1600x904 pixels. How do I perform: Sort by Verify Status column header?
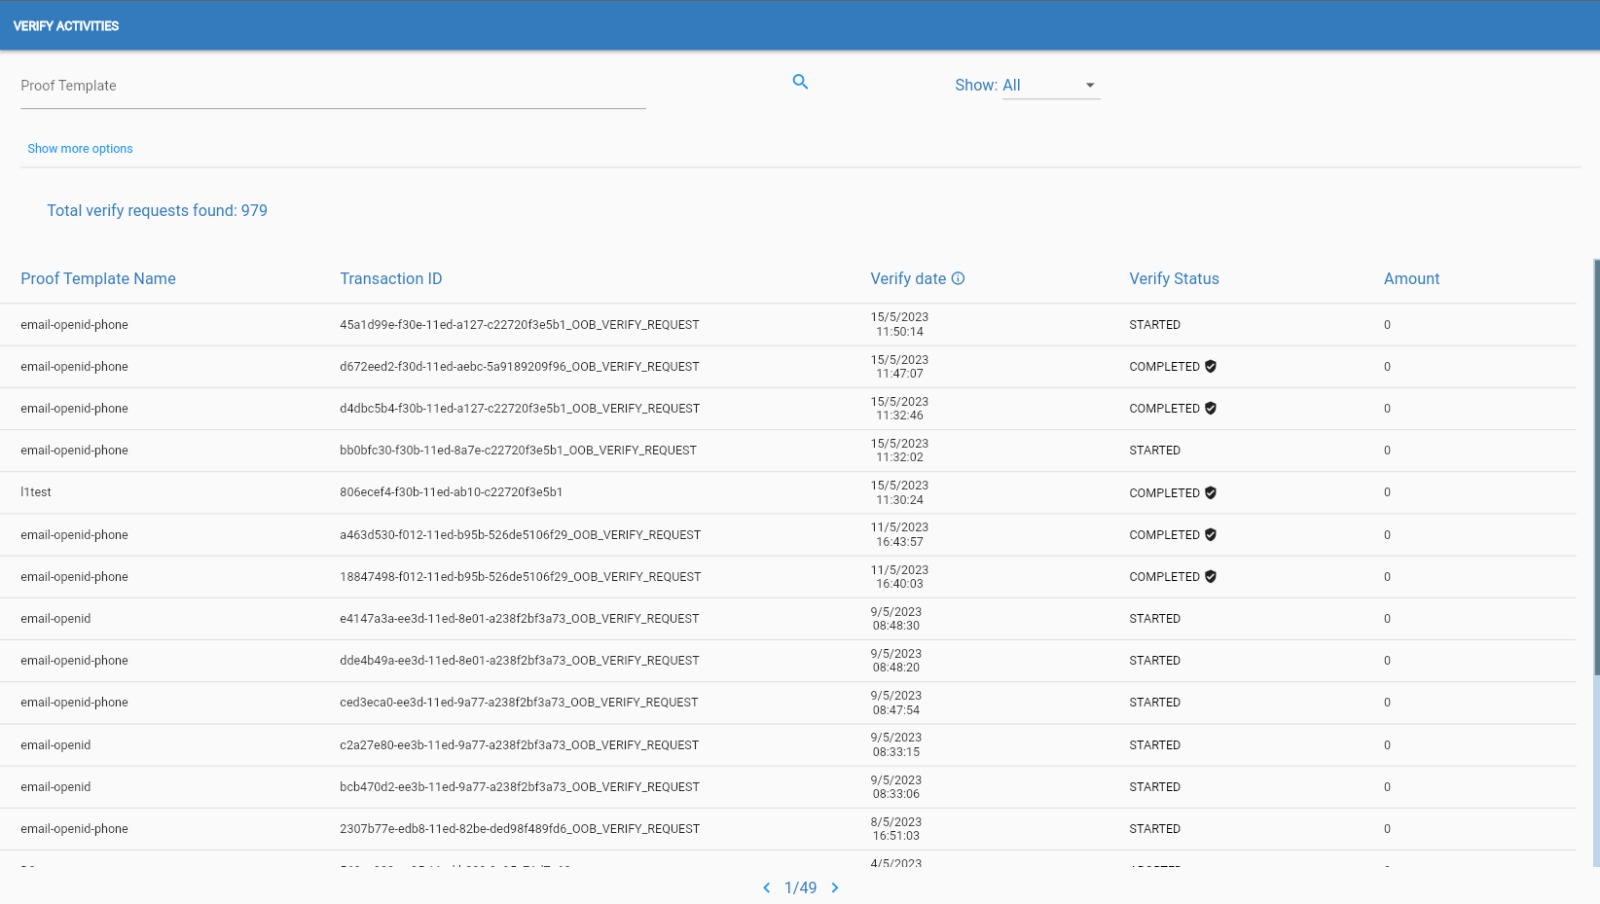click(1174, 279)
